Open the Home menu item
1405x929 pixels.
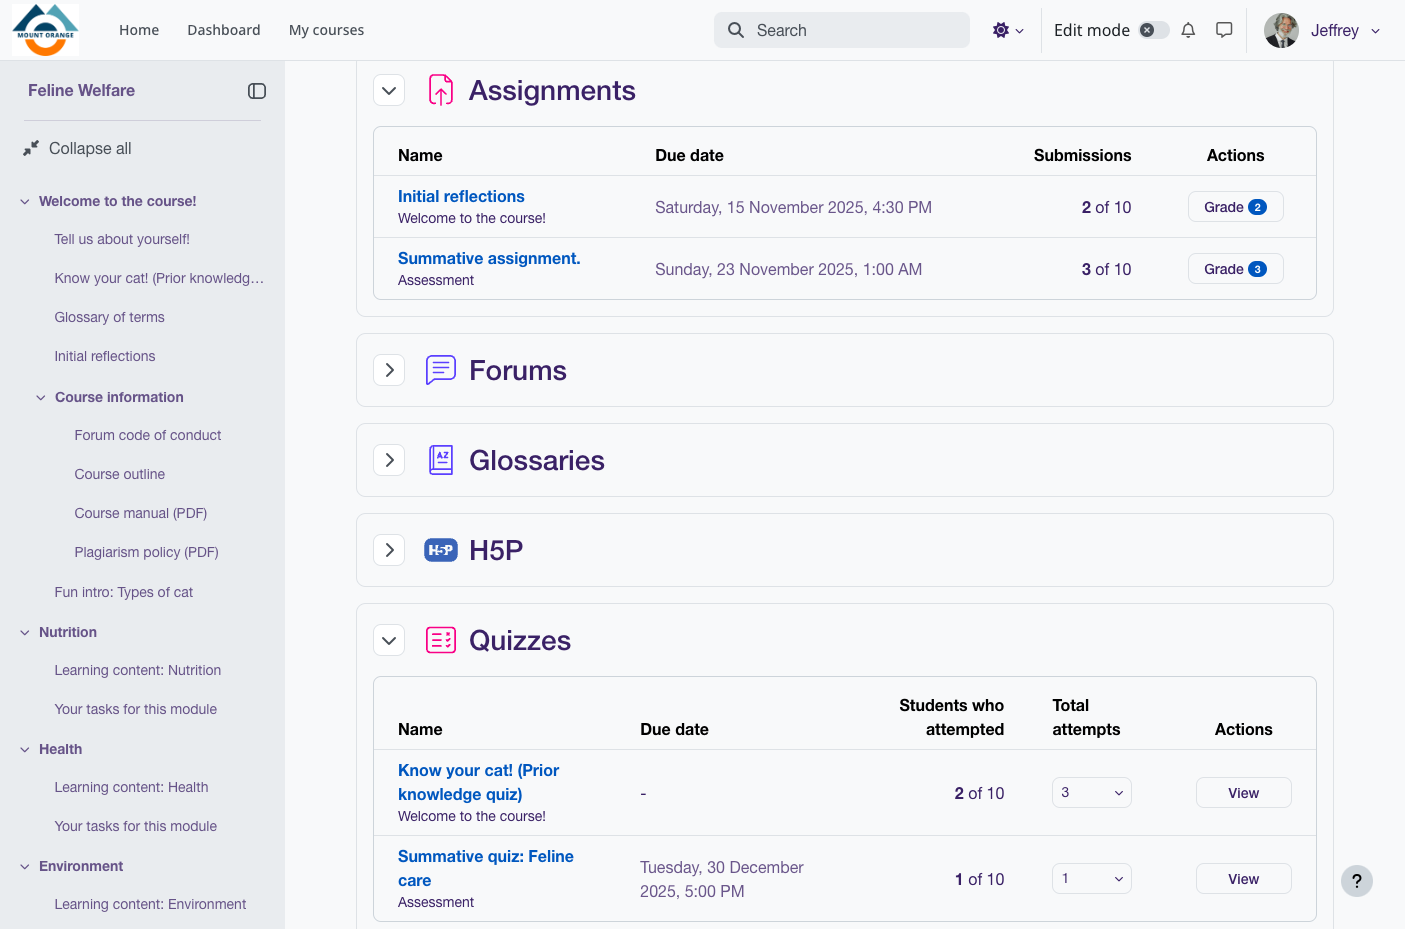(139, 30)
